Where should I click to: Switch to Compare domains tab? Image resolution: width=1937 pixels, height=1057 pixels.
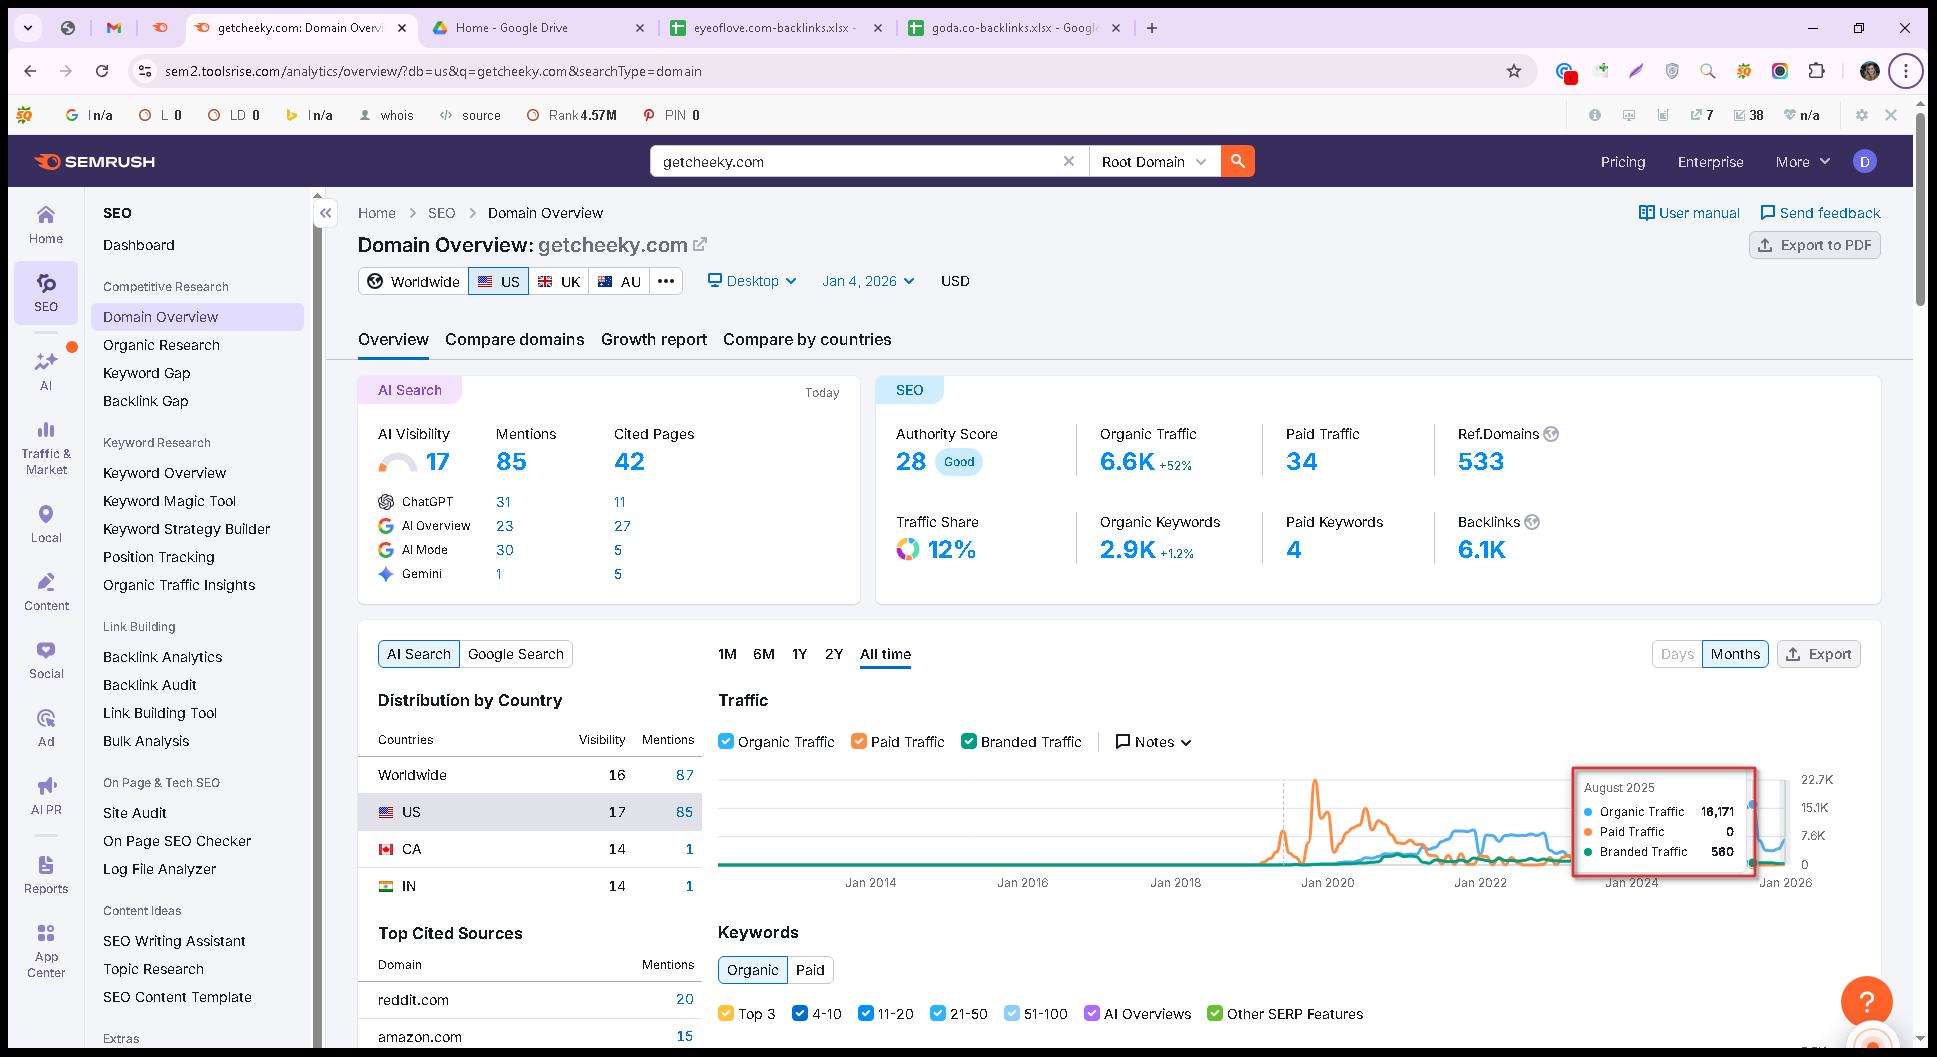pyautogui.click(x=515, y=339)
